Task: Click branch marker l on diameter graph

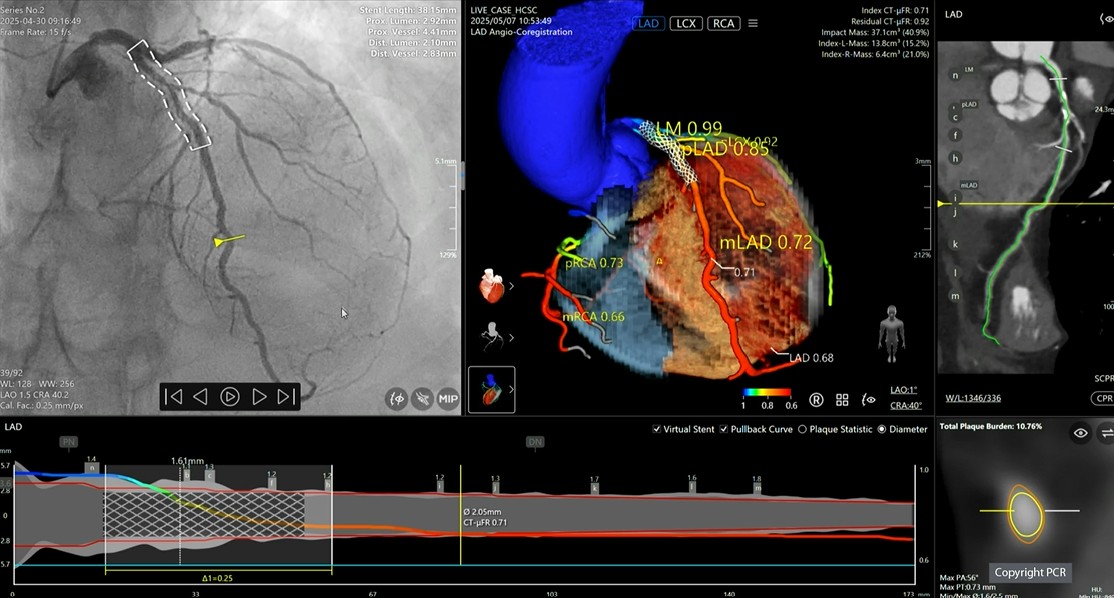Action: click(692, 486)
